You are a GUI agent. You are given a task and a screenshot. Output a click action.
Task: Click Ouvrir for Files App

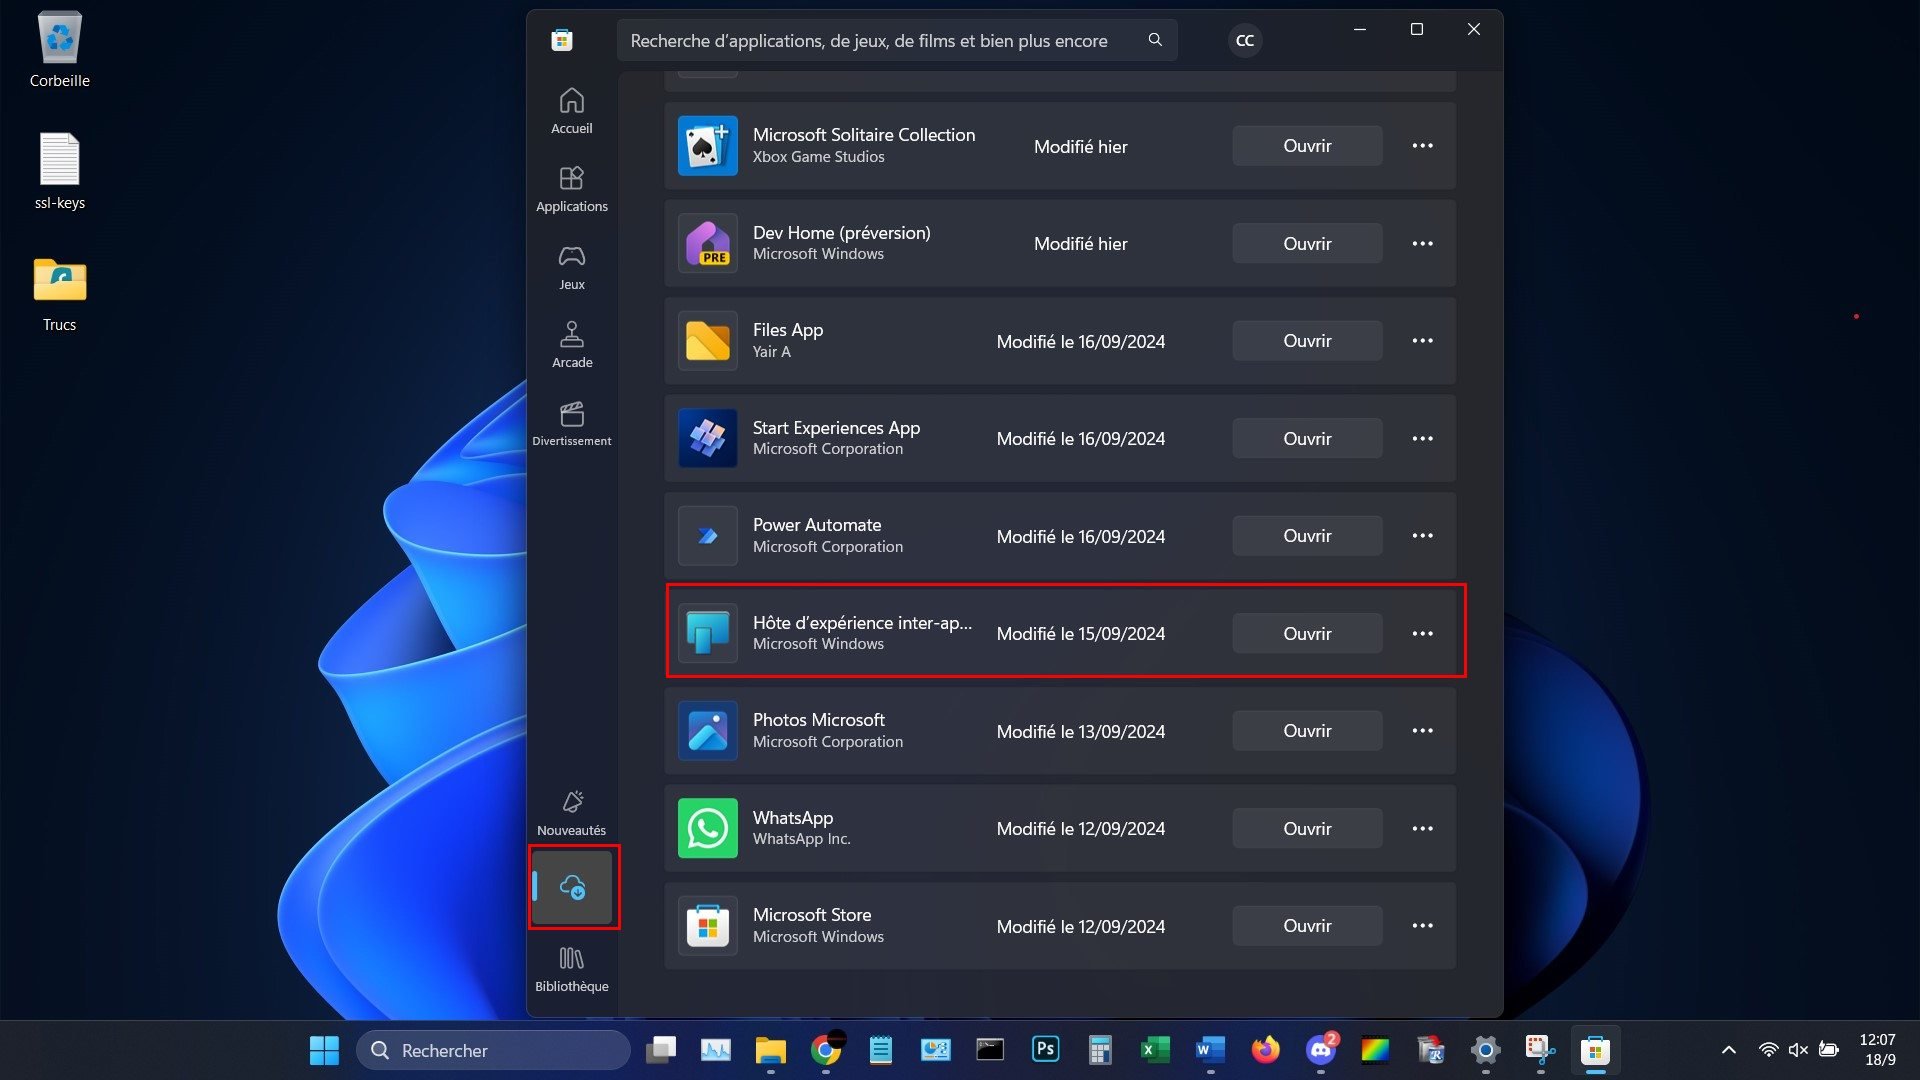(x=1307, y=341)
